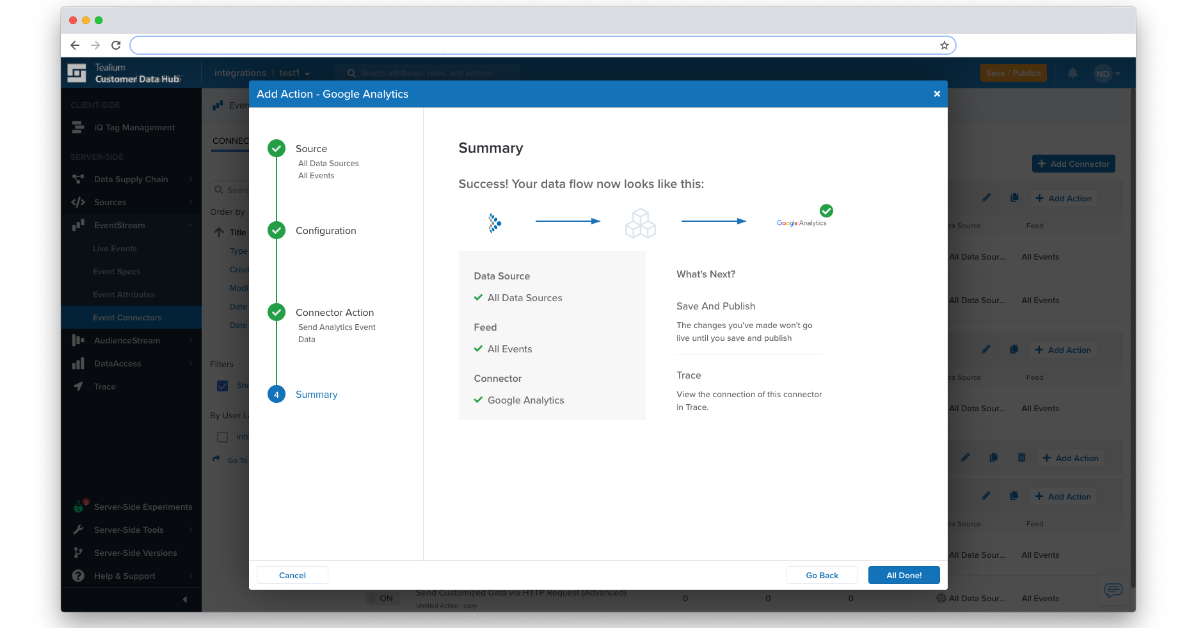Go to the Source step
1200x628 pixels.
pos(311,148)
